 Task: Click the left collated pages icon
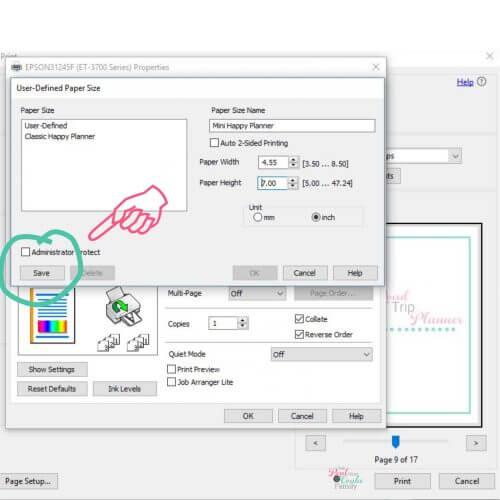109,342
